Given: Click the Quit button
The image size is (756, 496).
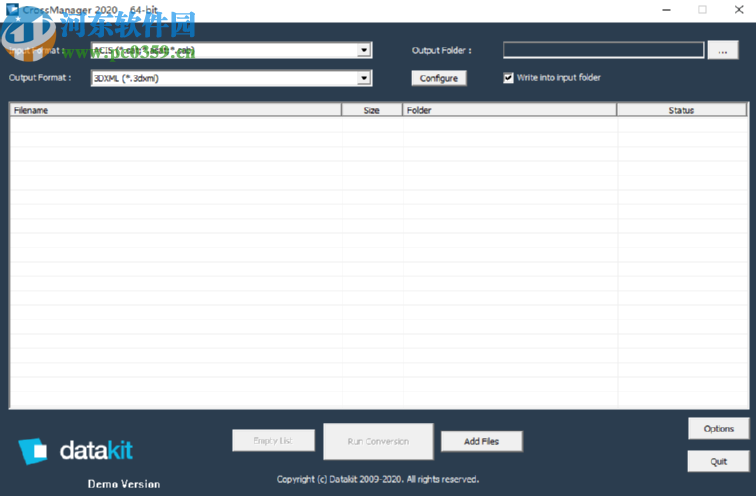Looking at the screenshot, I should [x=718, y=461].
